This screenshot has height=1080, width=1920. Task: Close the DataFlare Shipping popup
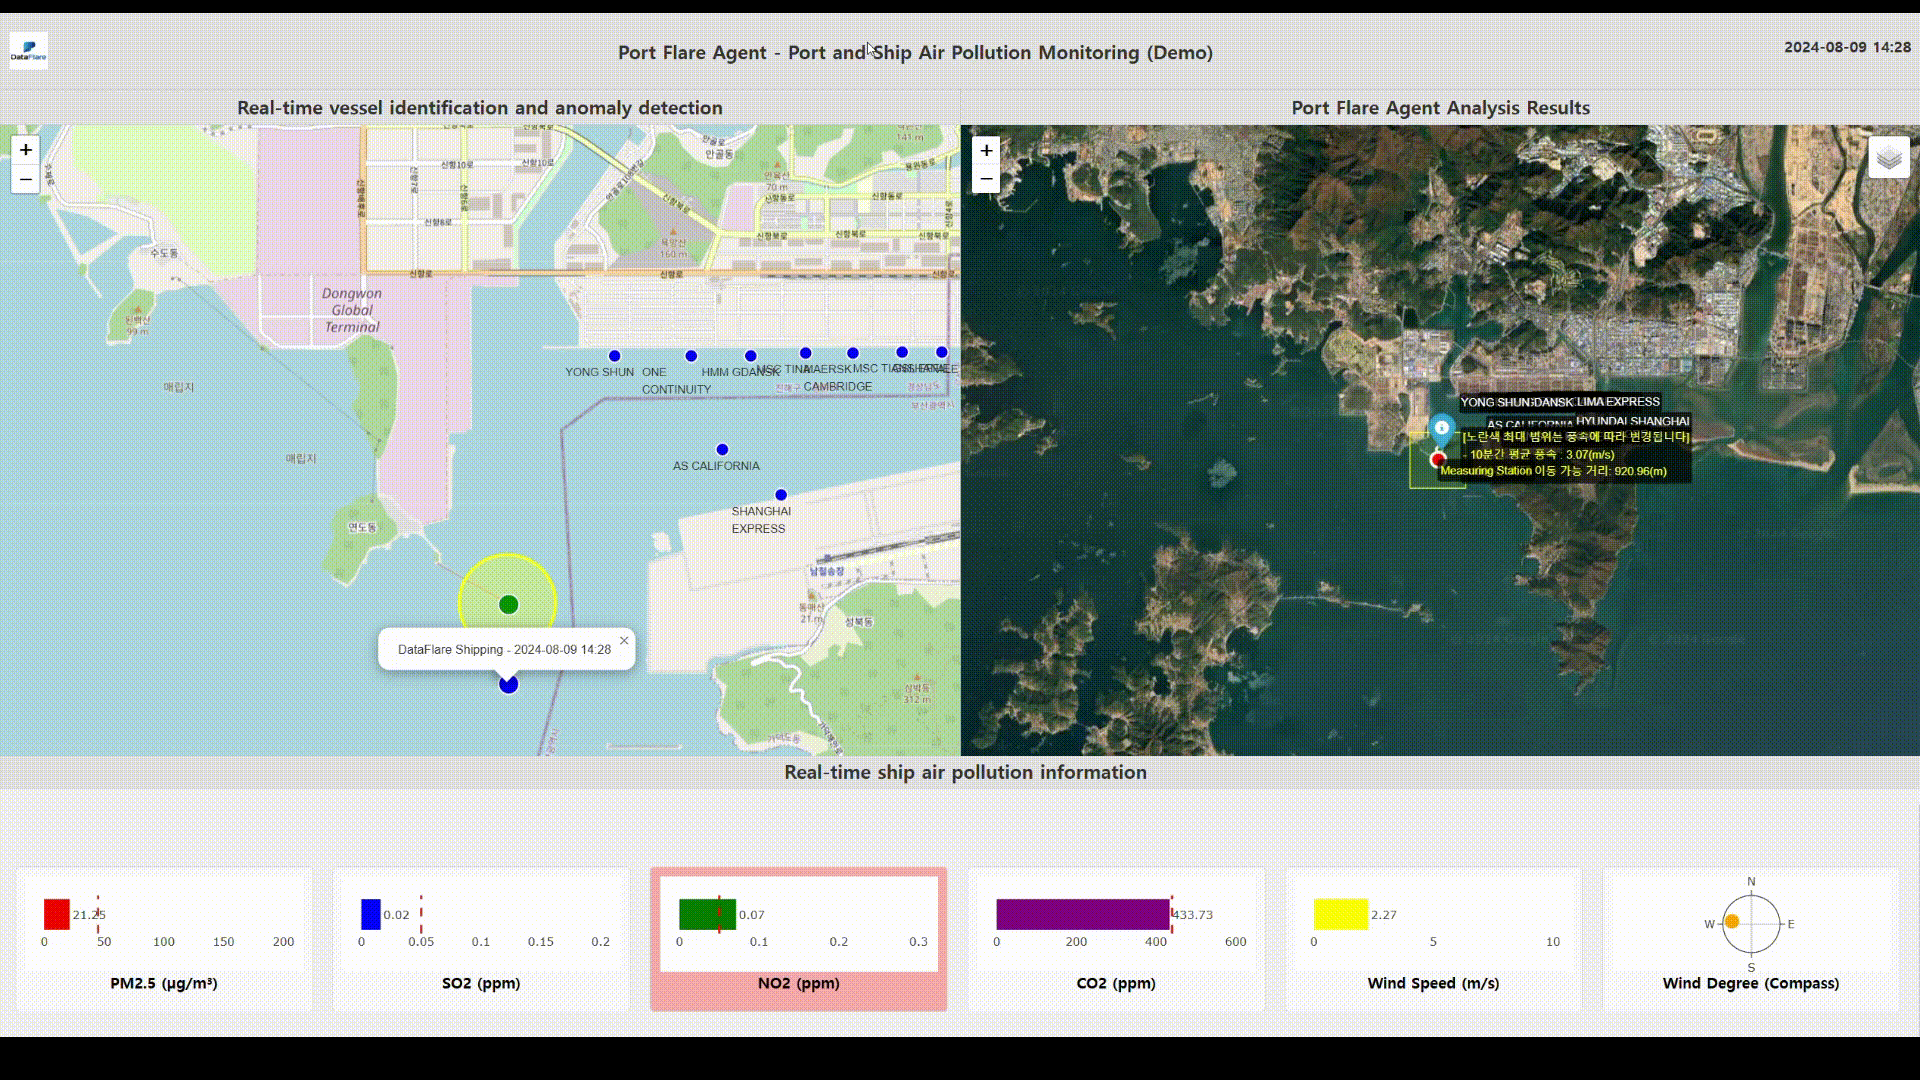click(624, 641)
